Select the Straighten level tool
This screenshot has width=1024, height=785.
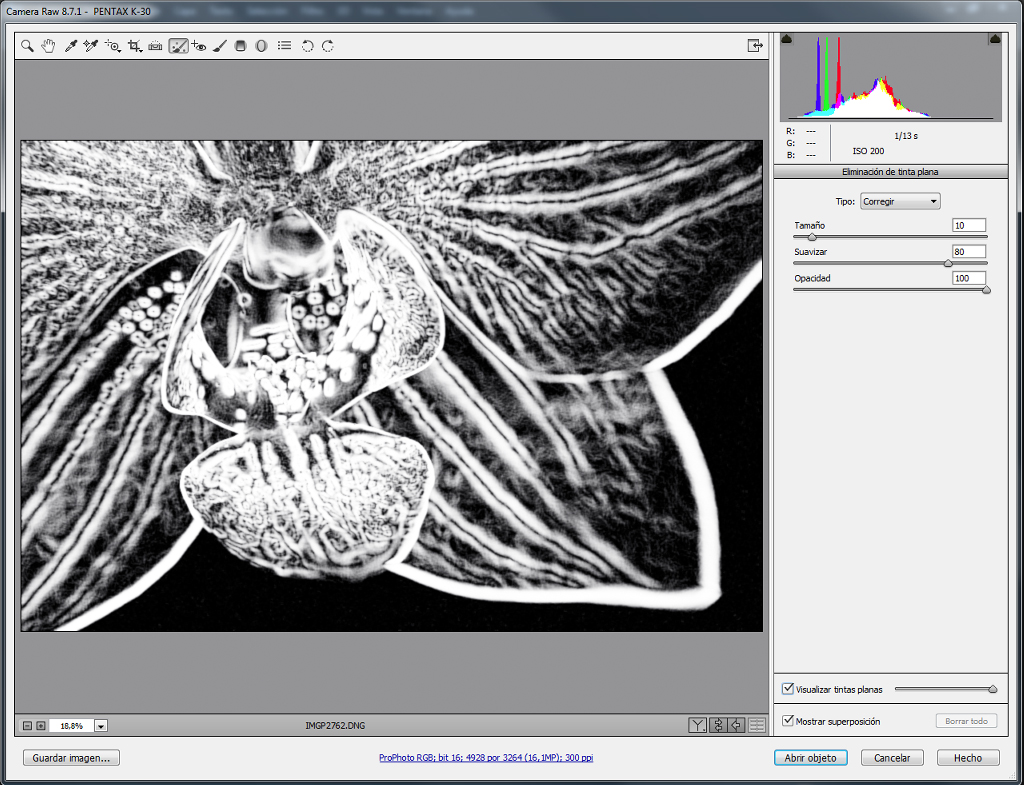tap(155, 46)
